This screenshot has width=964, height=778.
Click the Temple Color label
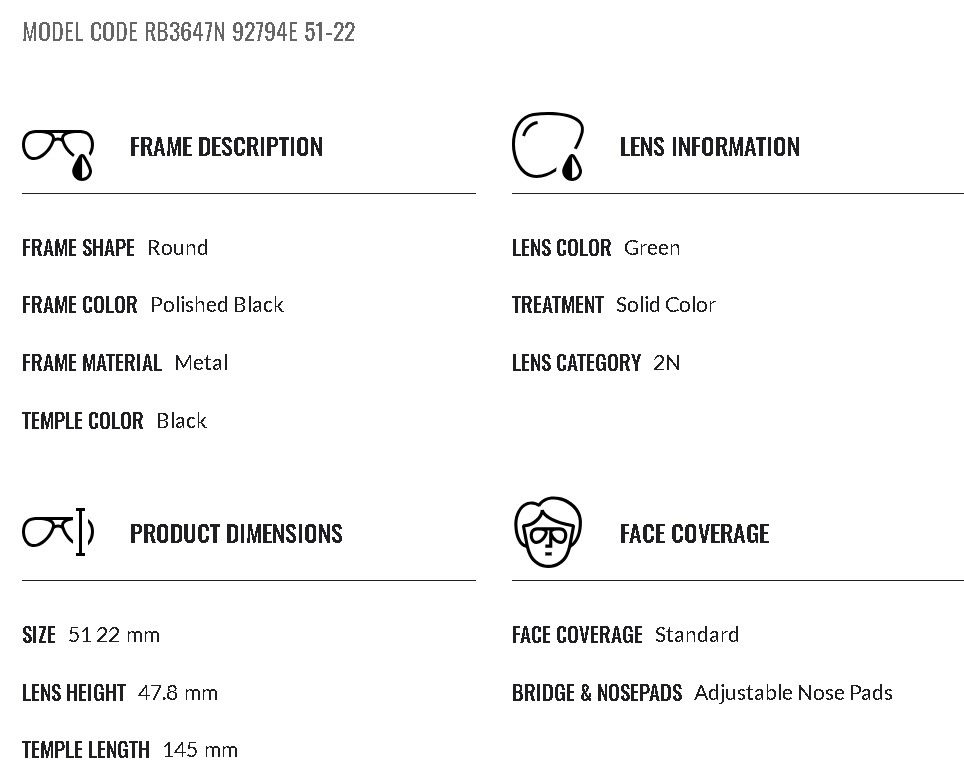click(83, 421)
